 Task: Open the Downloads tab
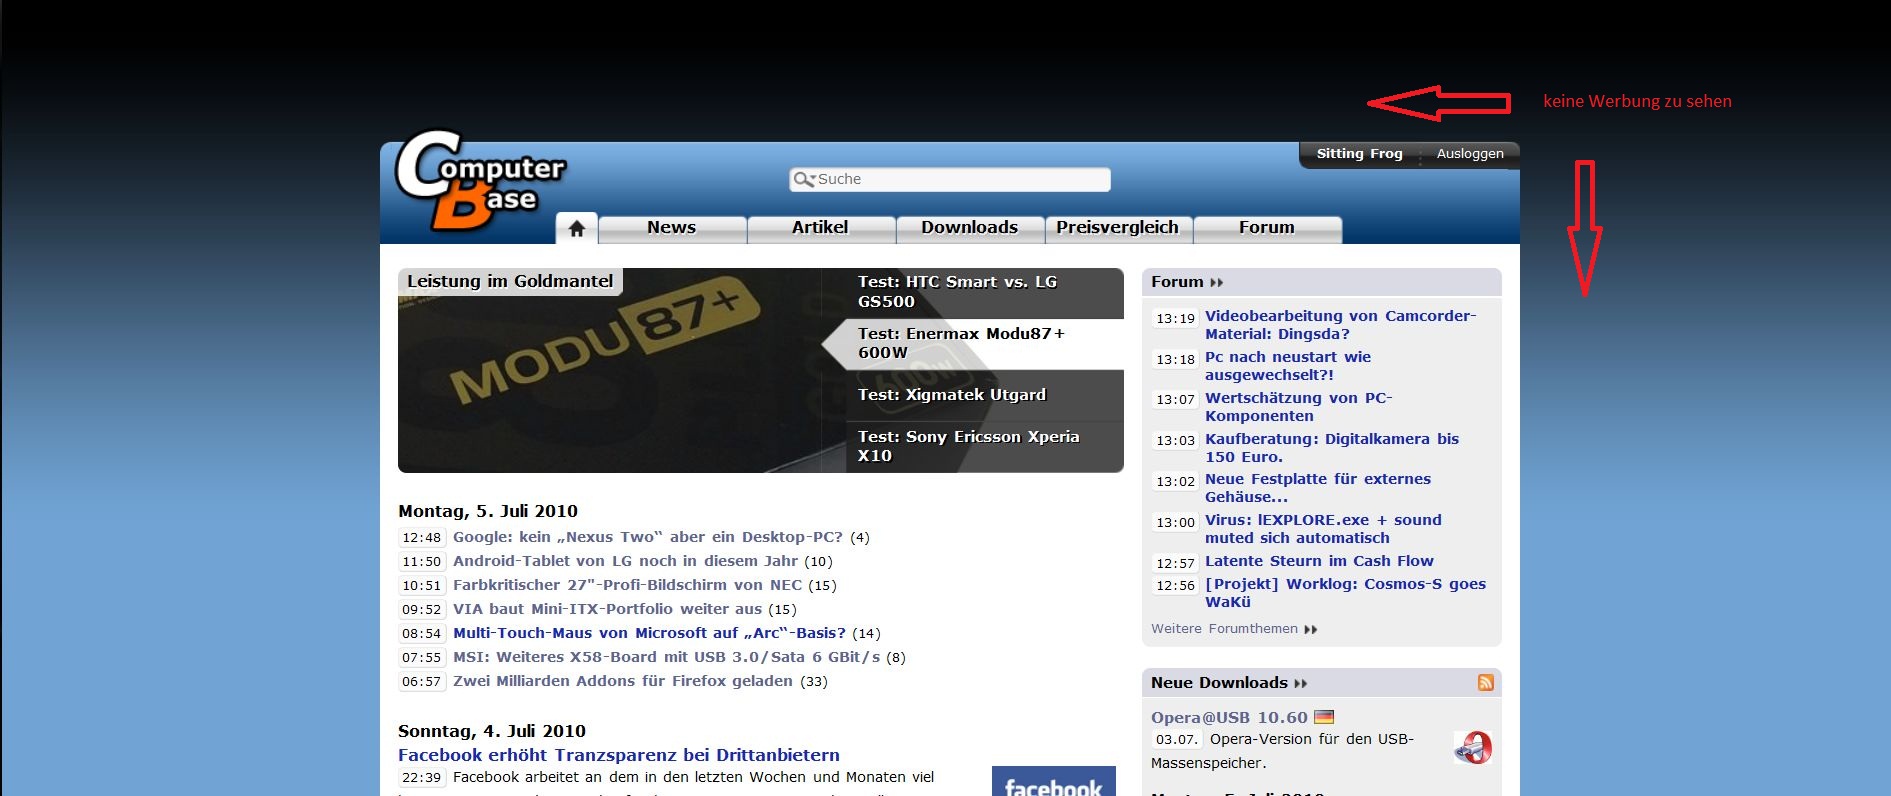point(969,228)
